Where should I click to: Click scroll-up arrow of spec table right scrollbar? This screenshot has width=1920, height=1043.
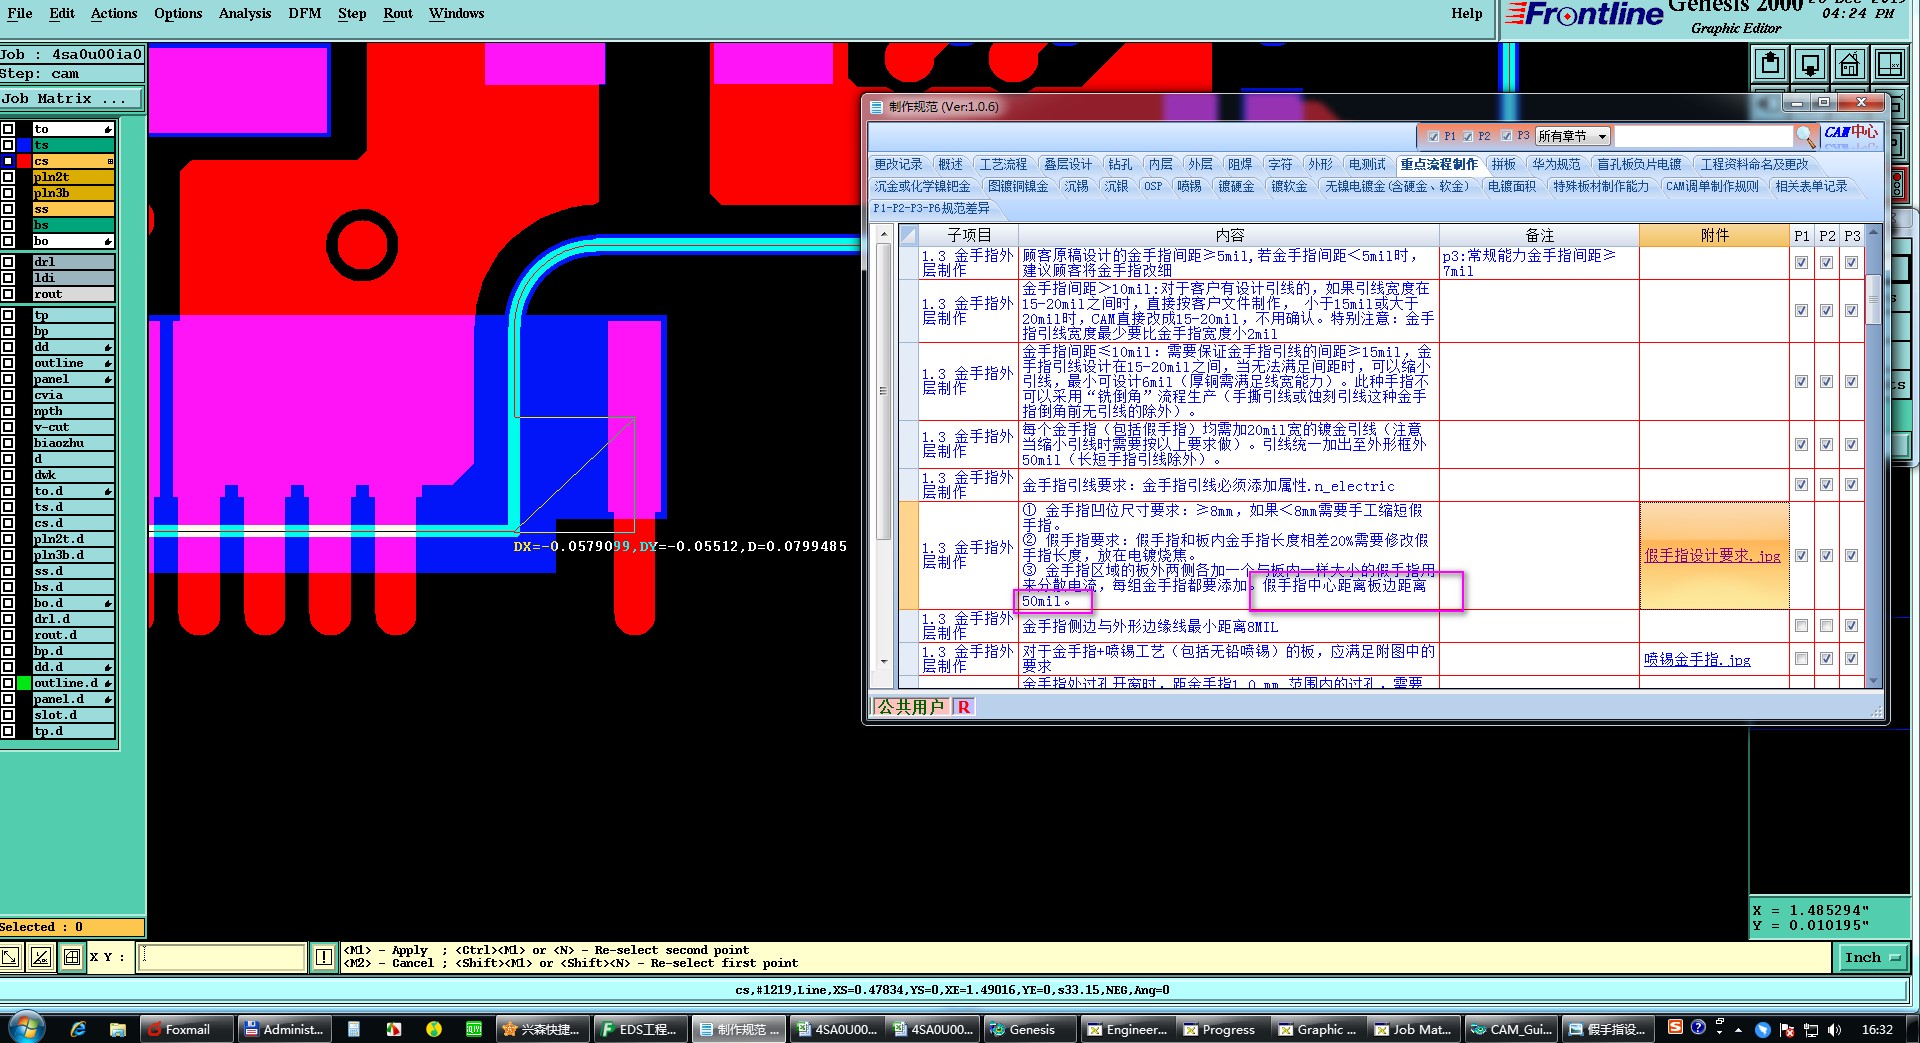[1874, 233]
